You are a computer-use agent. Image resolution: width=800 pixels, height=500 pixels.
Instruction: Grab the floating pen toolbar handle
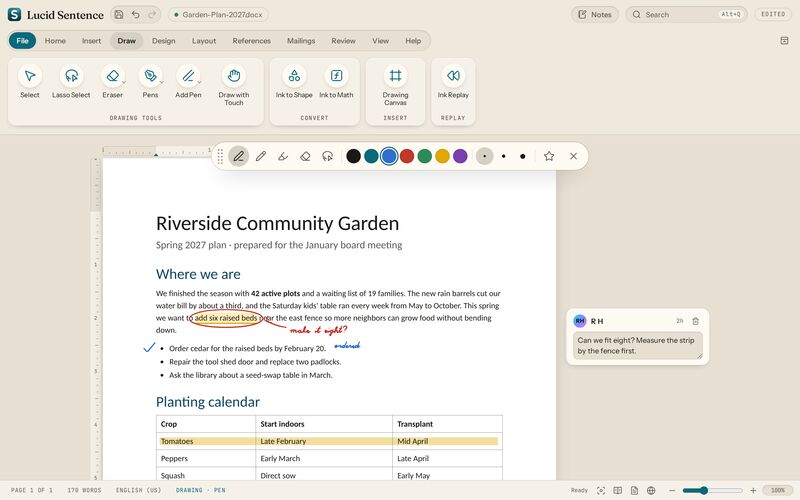[220, 156]
